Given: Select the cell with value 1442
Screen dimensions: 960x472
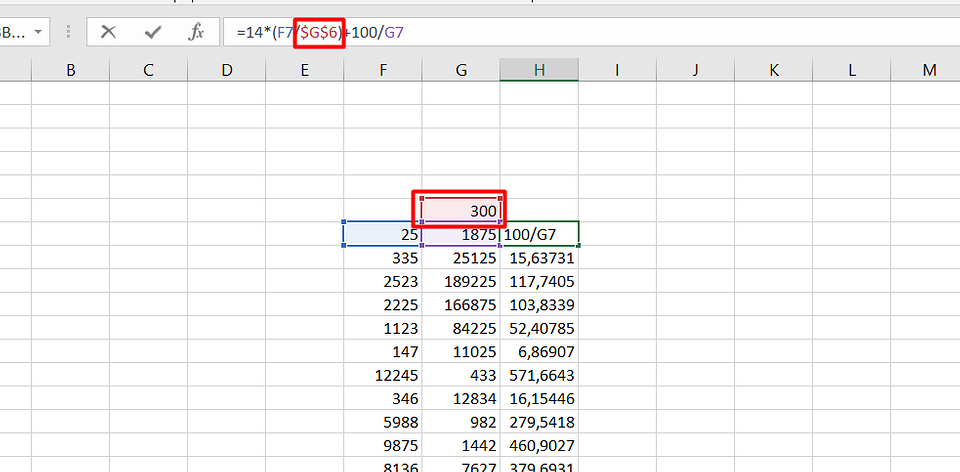Looking at the screenshot, I should pos(461,446).
